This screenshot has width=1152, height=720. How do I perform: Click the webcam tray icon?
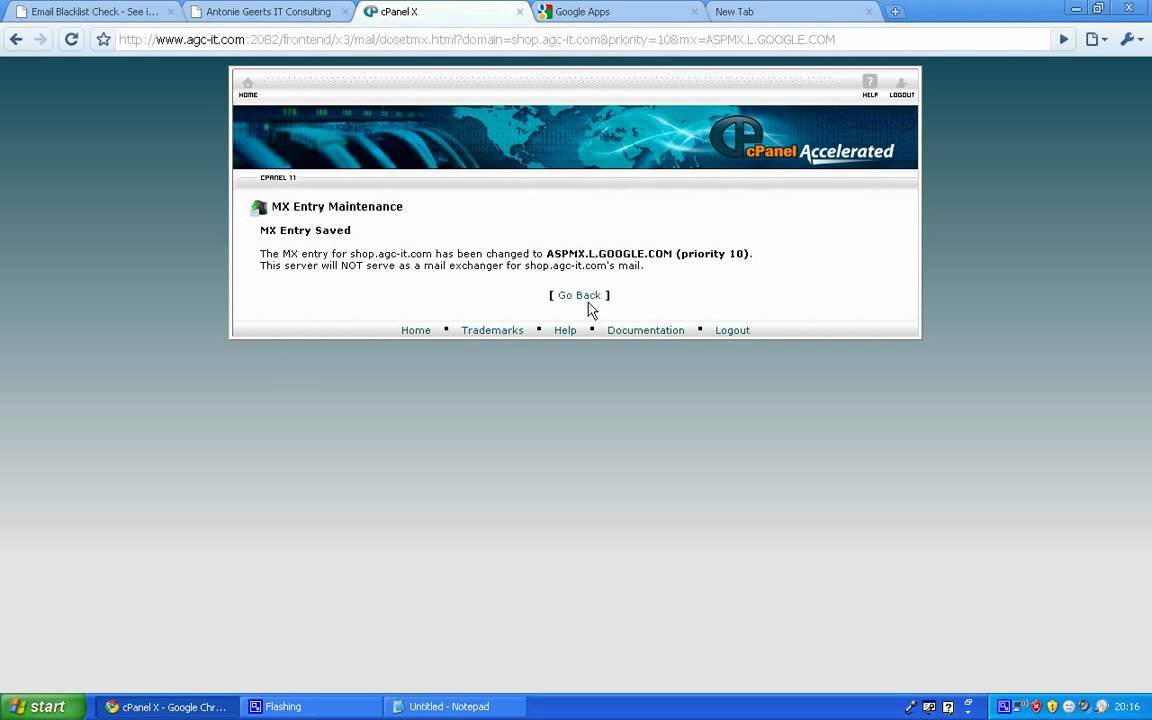coord(1084,707)
